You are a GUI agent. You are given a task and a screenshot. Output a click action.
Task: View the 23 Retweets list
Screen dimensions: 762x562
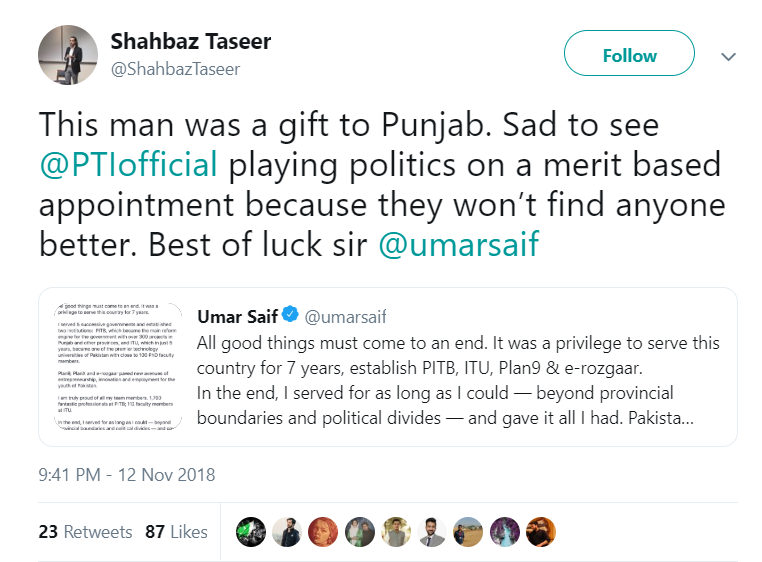85,531
